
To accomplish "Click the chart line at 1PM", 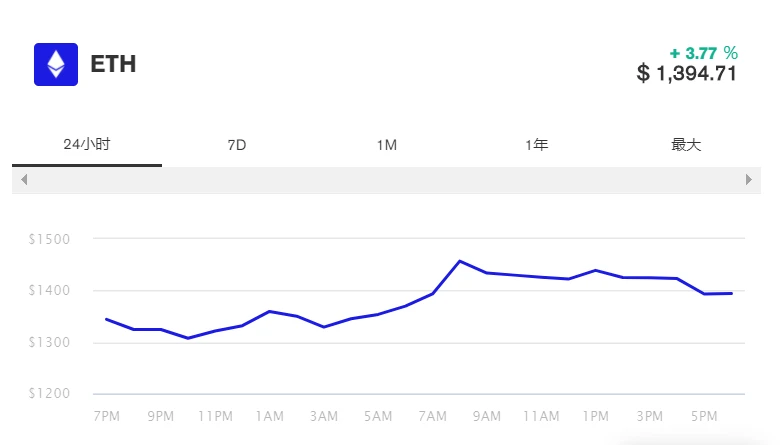I will [x=596, y=270].
